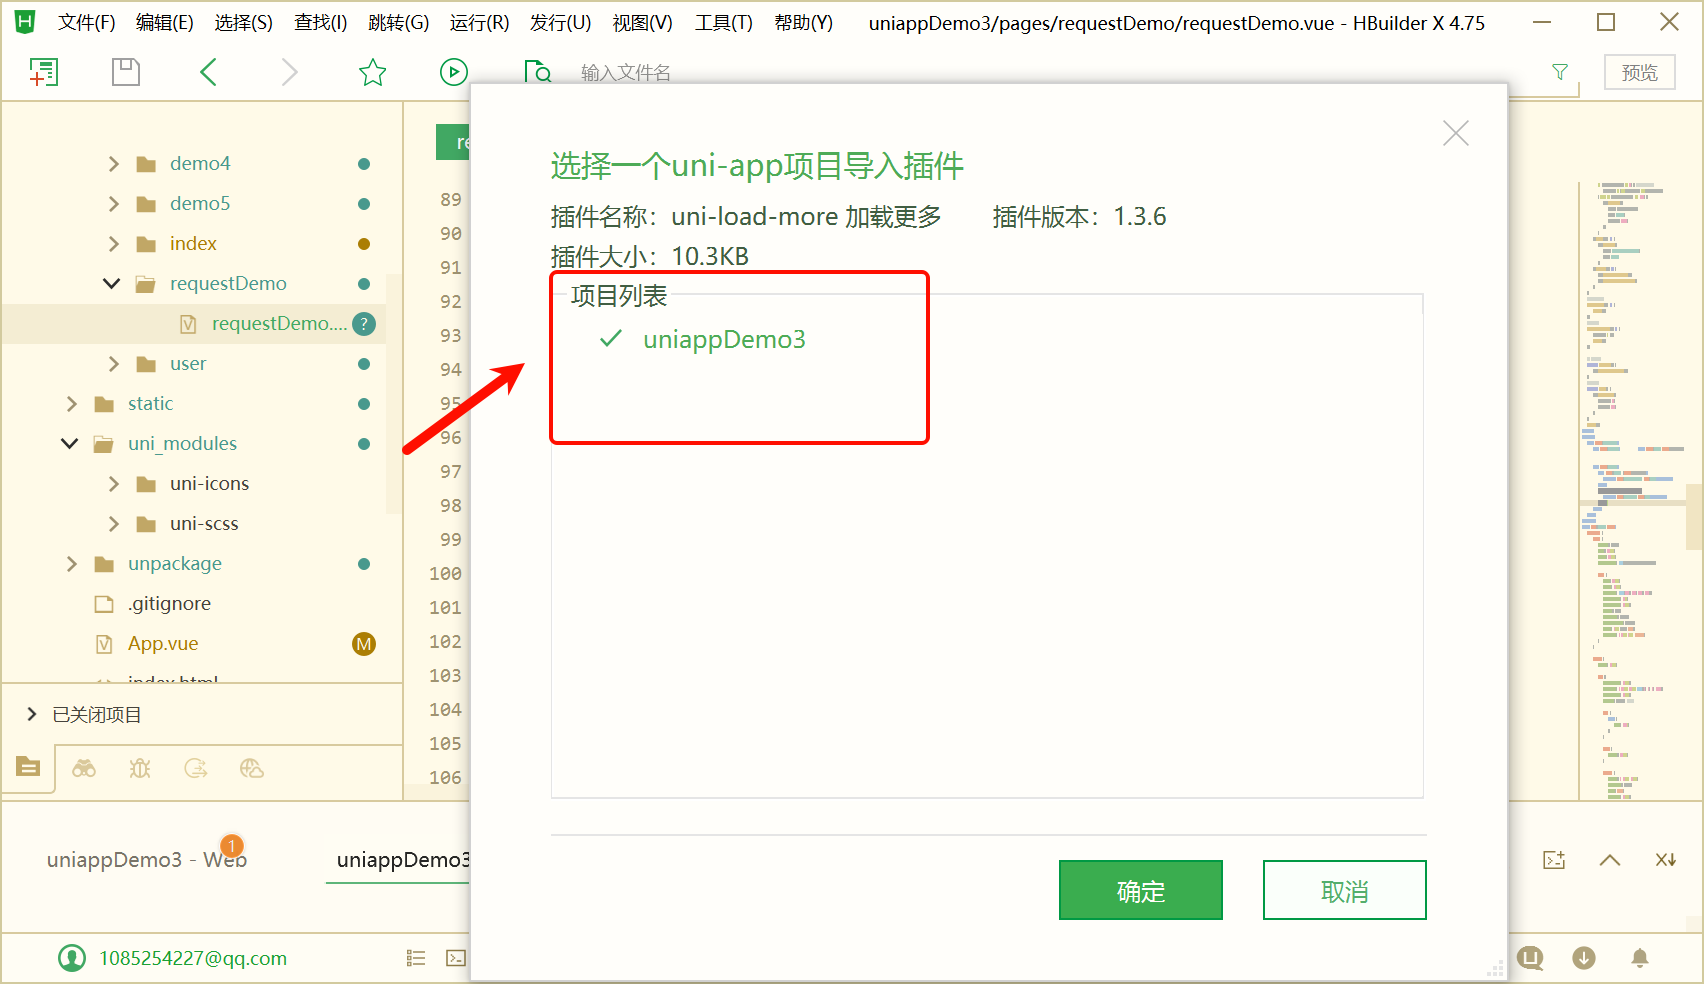Expand the uni-scss folder

tap(113, 524)
